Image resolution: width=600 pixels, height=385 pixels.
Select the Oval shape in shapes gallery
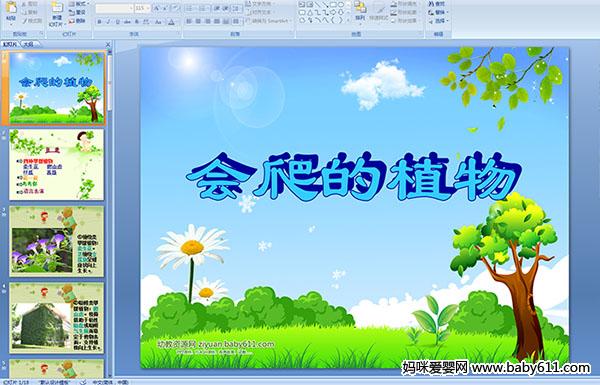point(341,5)
